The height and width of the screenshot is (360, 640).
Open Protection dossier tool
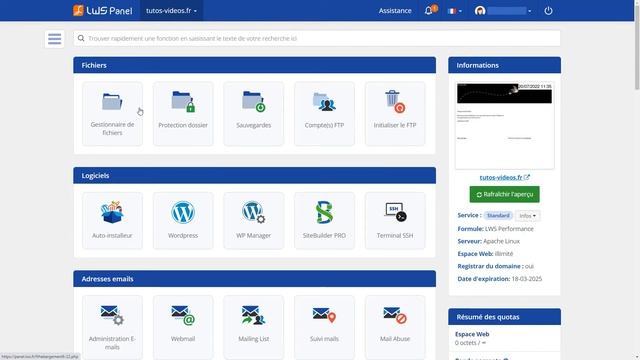coord(183,113)
